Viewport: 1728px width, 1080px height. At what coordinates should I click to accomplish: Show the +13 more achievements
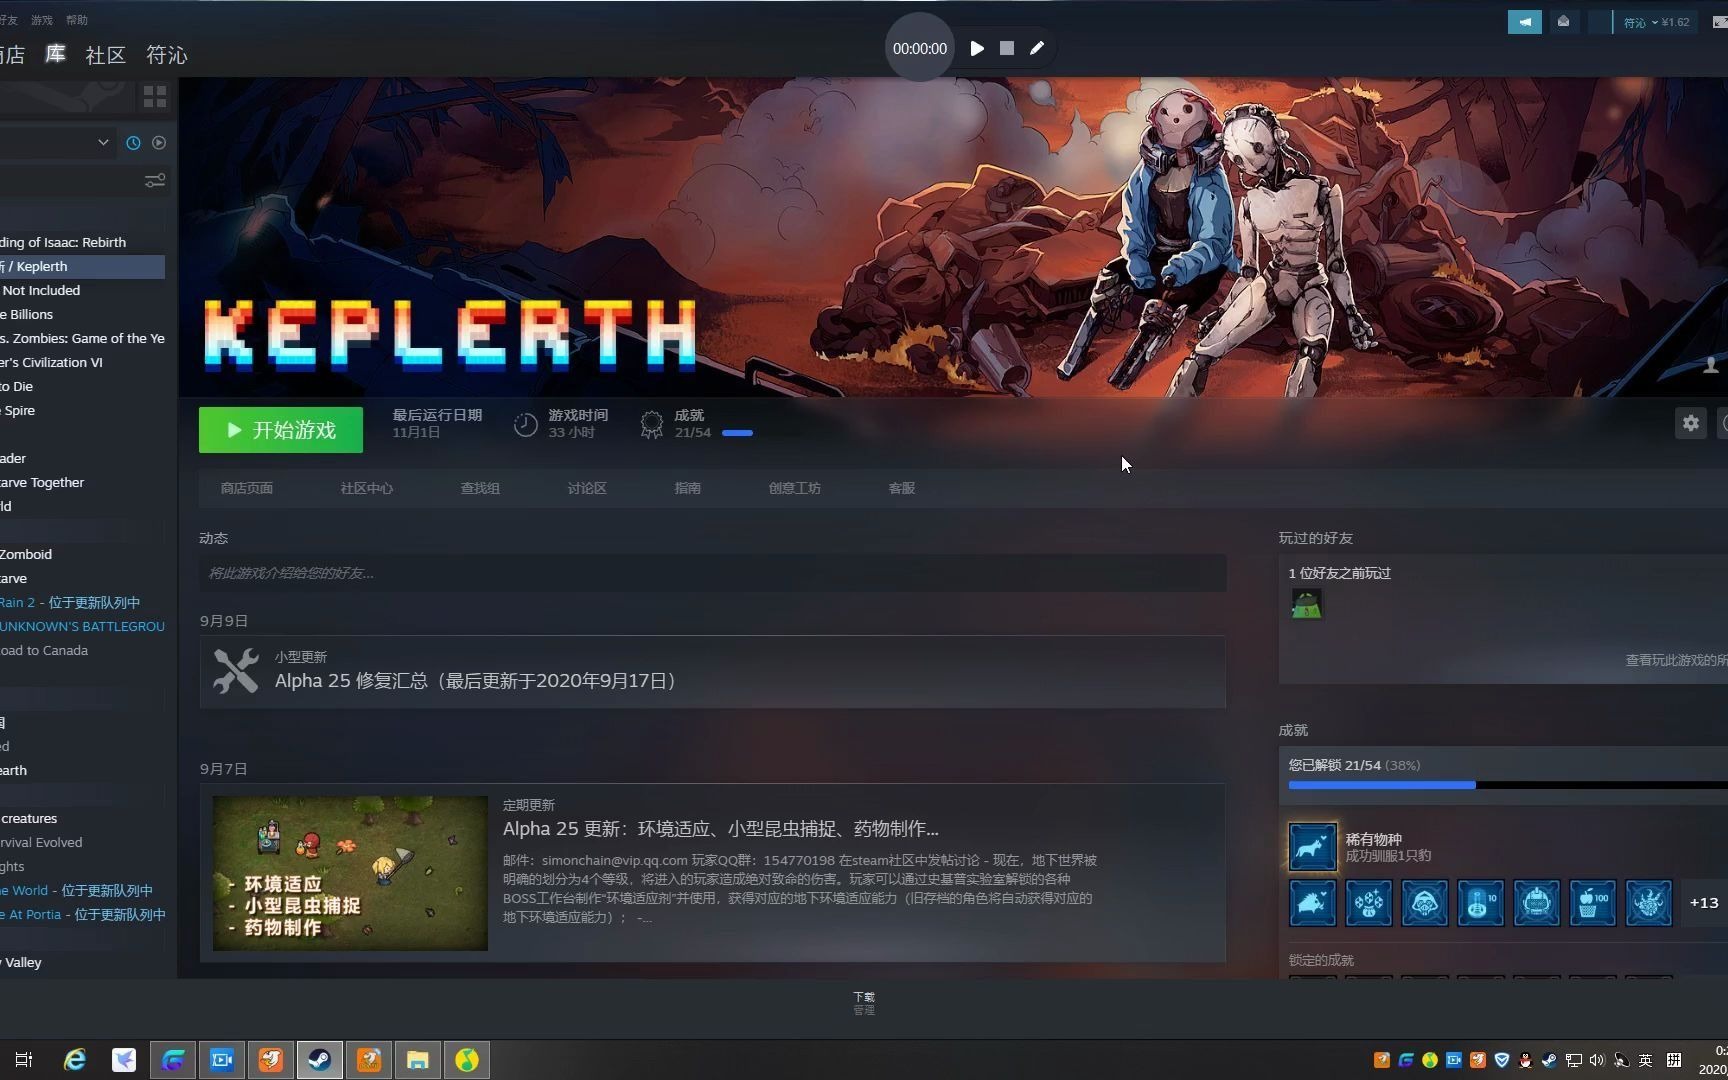pyautogui.click(x=1704, y=903)
